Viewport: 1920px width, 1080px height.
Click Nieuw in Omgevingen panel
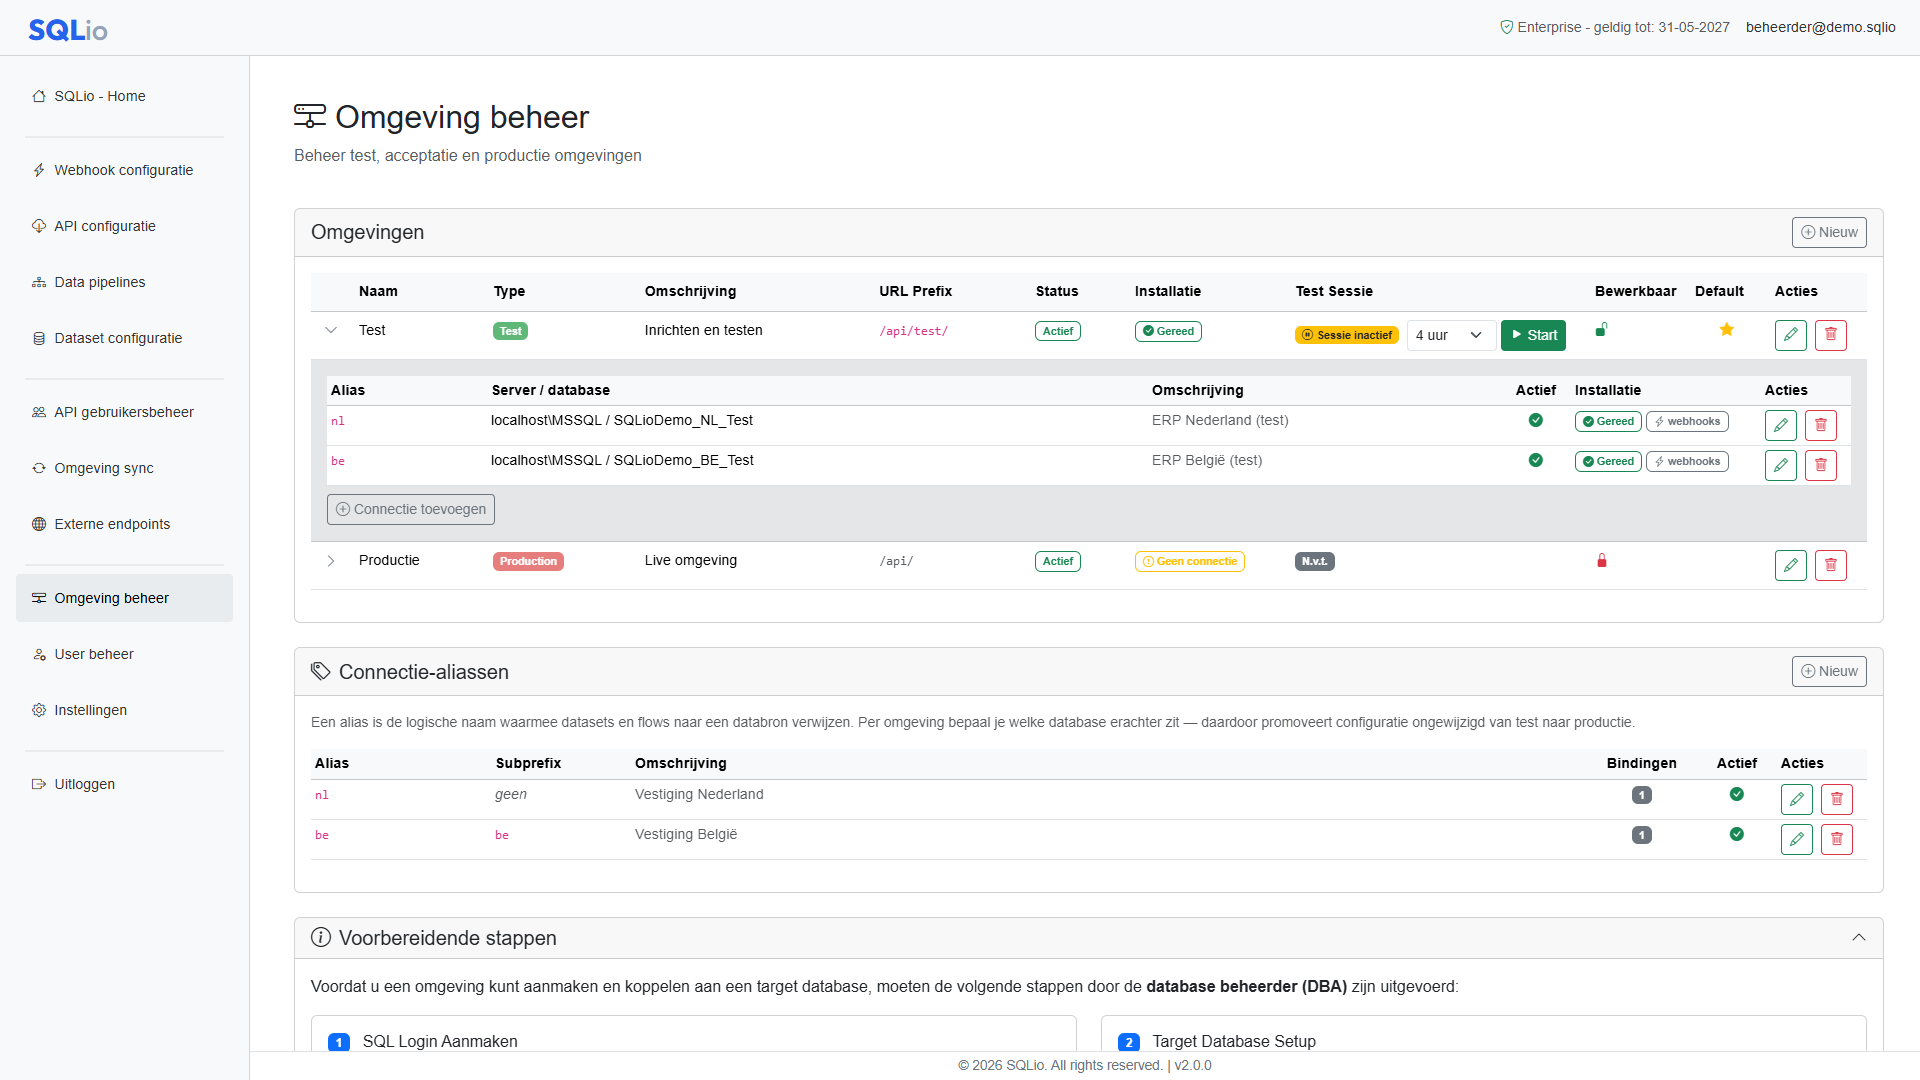click(1829, 232)
